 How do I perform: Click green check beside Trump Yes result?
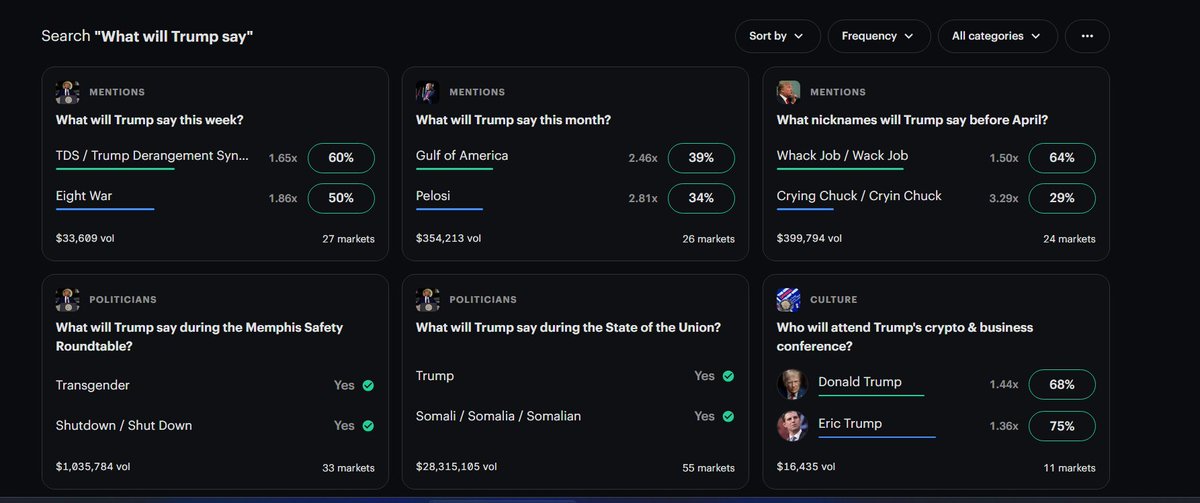pos(728,376)
